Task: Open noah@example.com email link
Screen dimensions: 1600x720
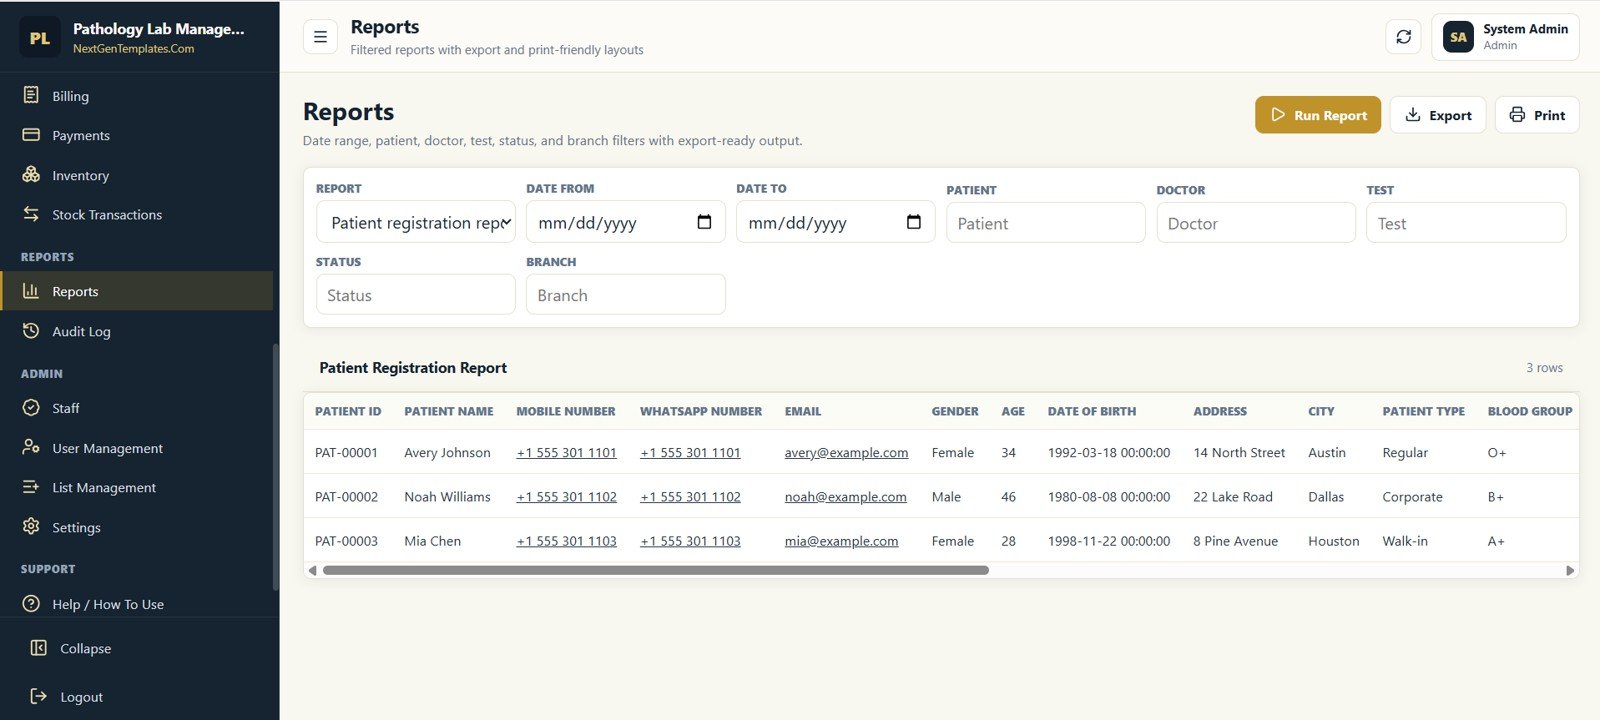Action: click(845, 496)
